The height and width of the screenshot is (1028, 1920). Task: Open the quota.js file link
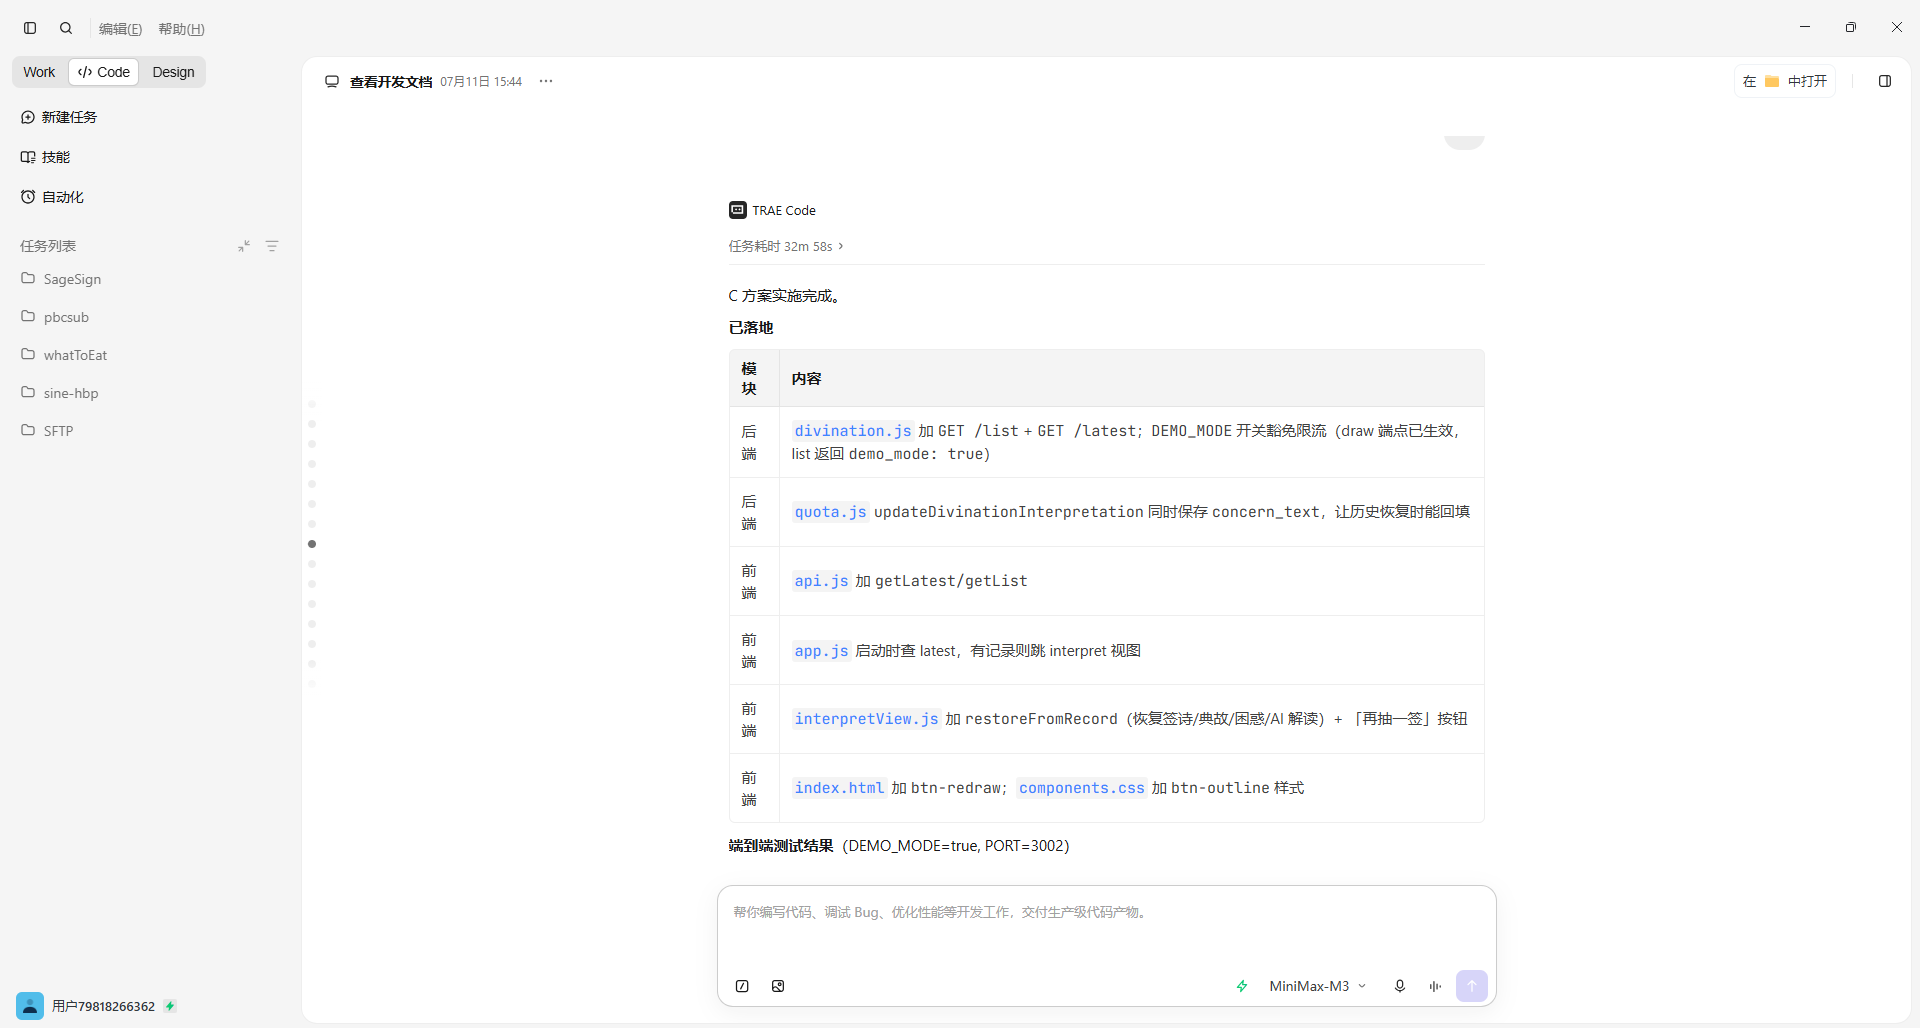click(x=830, y=512)
